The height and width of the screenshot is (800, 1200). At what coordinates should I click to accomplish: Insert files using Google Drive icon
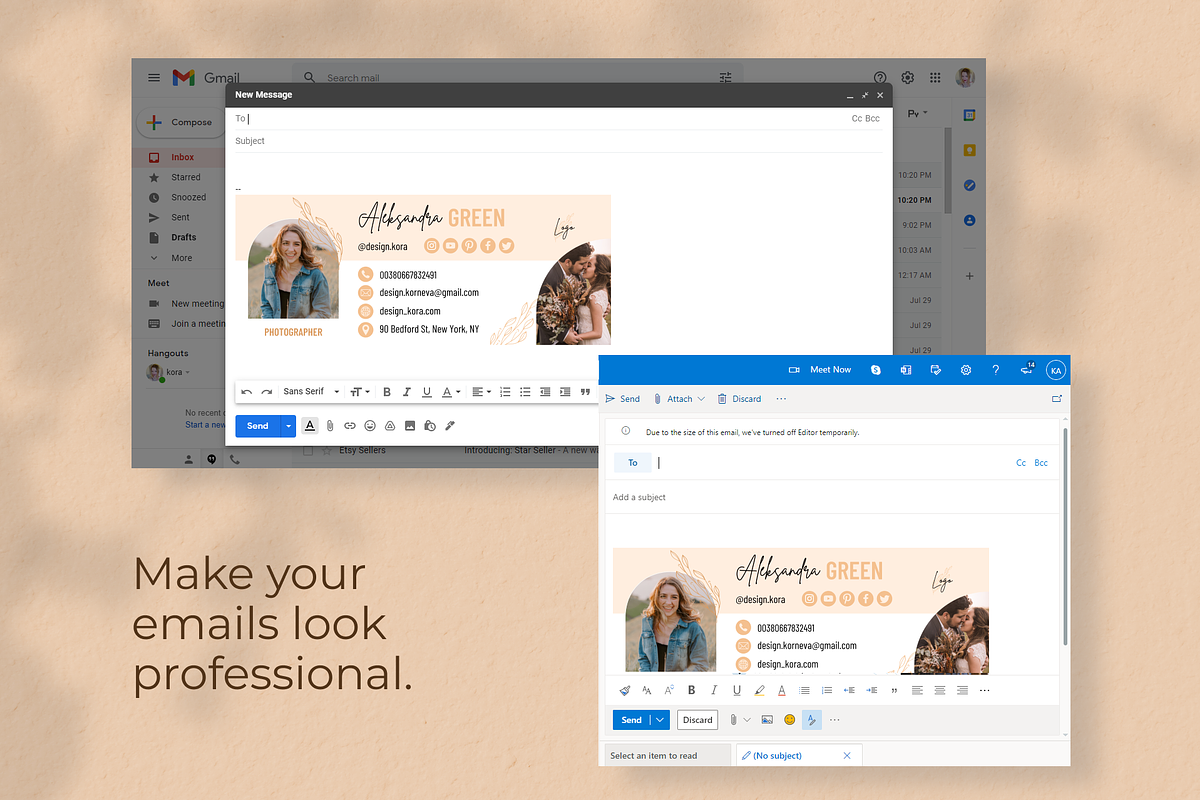(x=390, y=426)
